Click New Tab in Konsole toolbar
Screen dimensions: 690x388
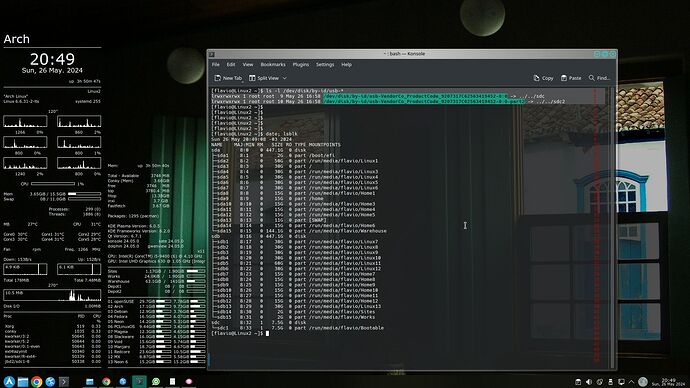[228, 78]
